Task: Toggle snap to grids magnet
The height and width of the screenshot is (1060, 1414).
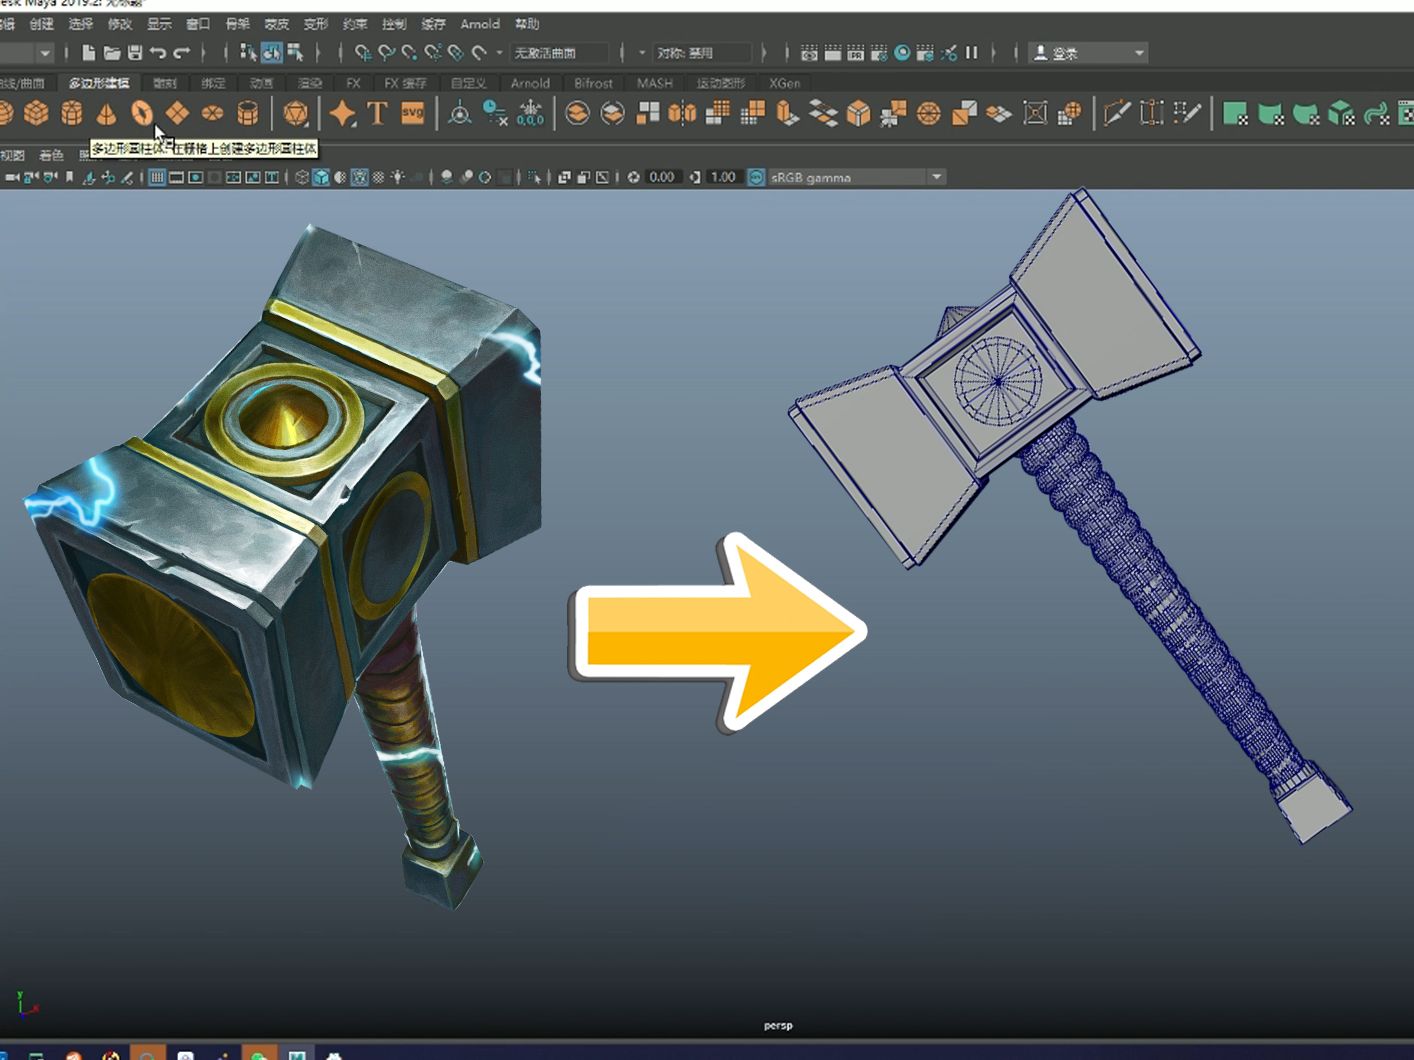Action: coord(363,53)
